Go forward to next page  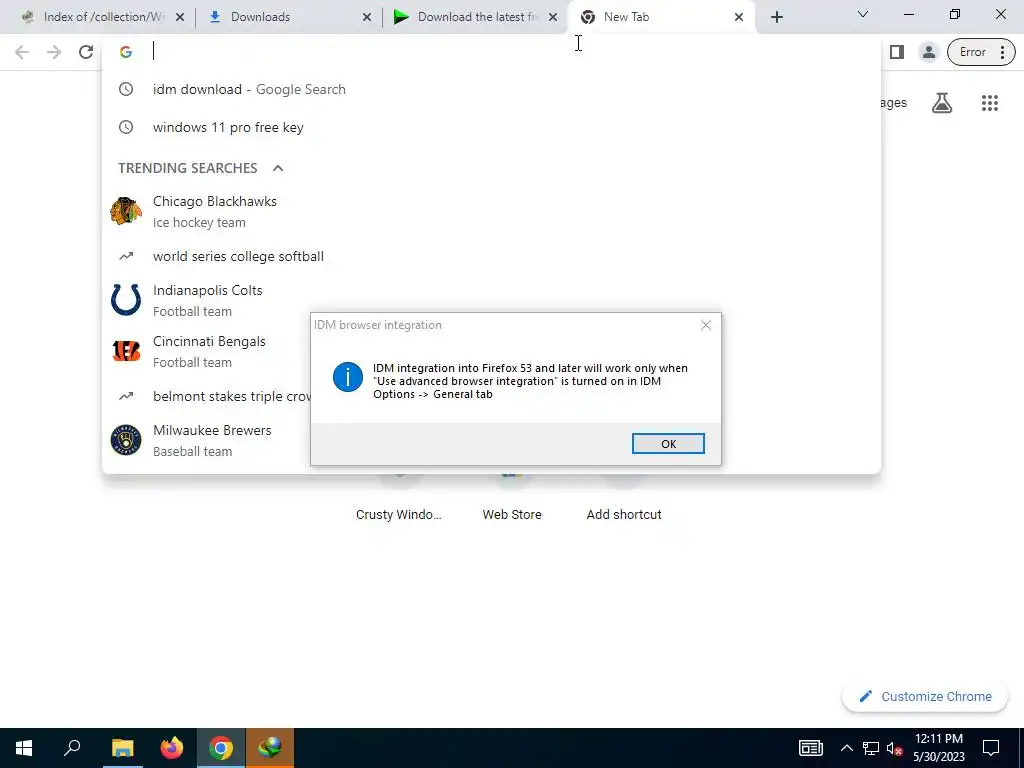coord(54,52)
